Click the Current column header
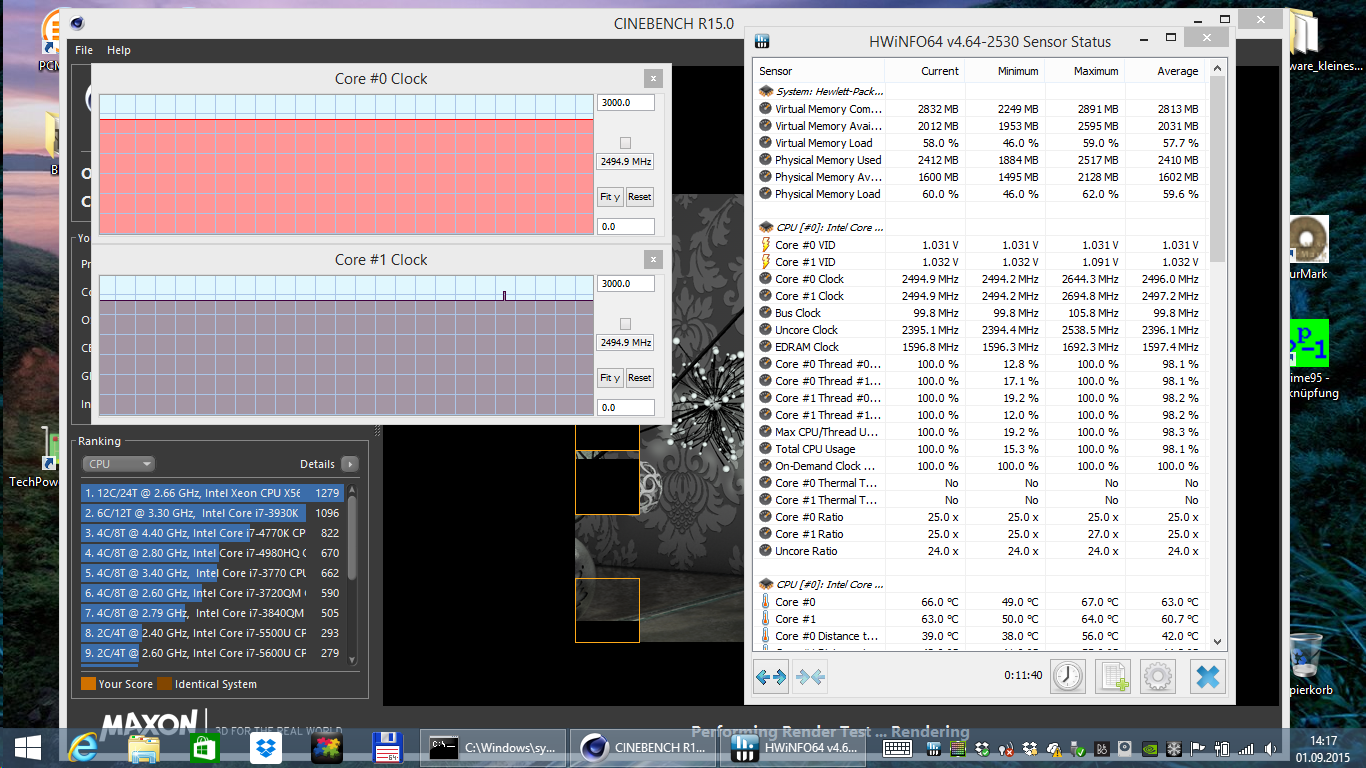 (924, 71)
